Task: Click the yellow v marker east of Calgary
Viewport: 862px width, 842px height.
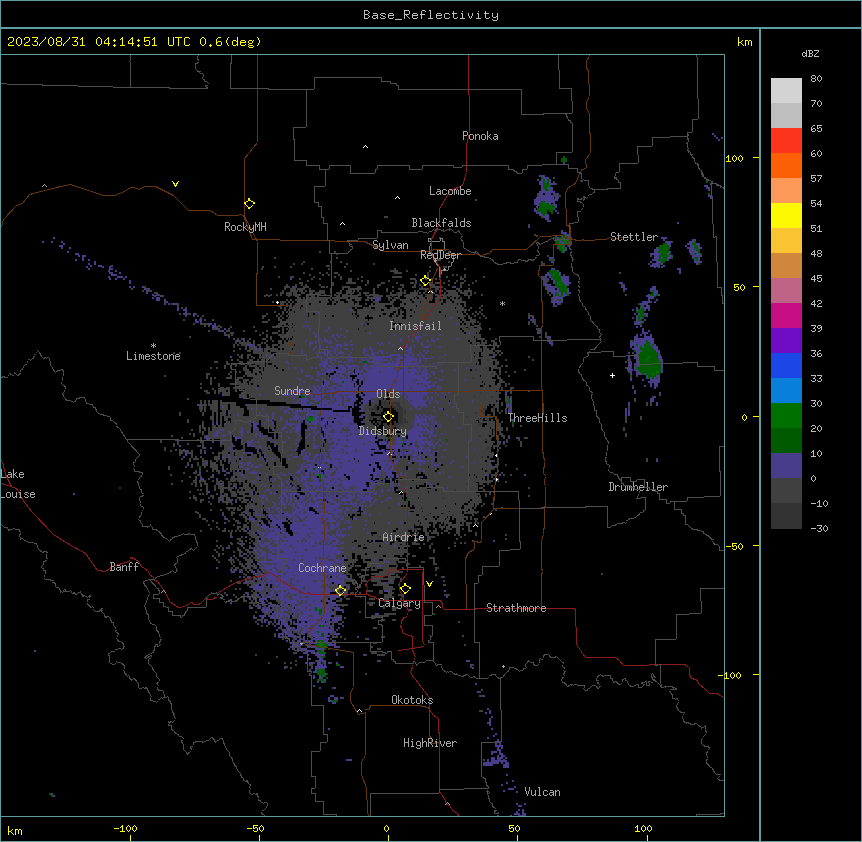Action: tap(429, 584)
